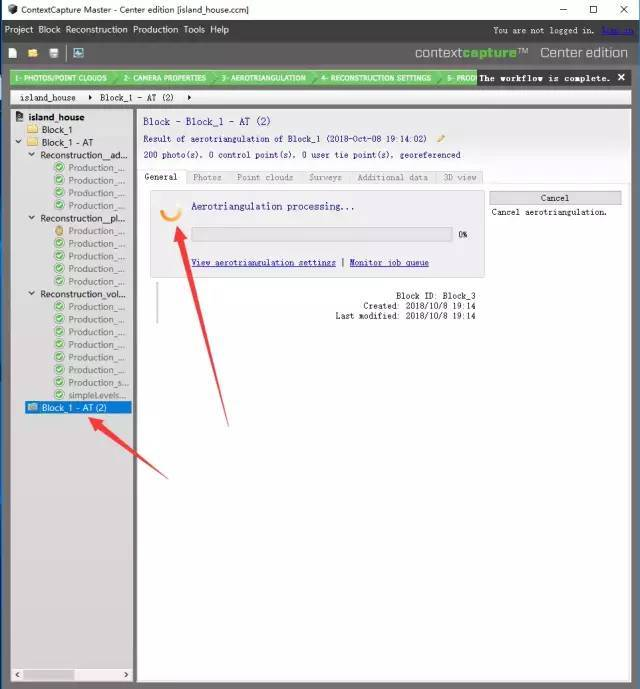
Task: Open a project using the yellow folder icon
Action: [x=33, y=53]
